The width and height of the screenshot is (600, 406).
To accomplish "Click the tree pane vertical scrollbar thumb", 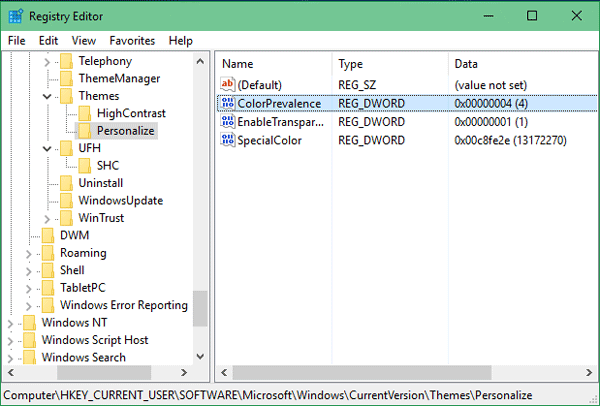I will tap(200, 308).
